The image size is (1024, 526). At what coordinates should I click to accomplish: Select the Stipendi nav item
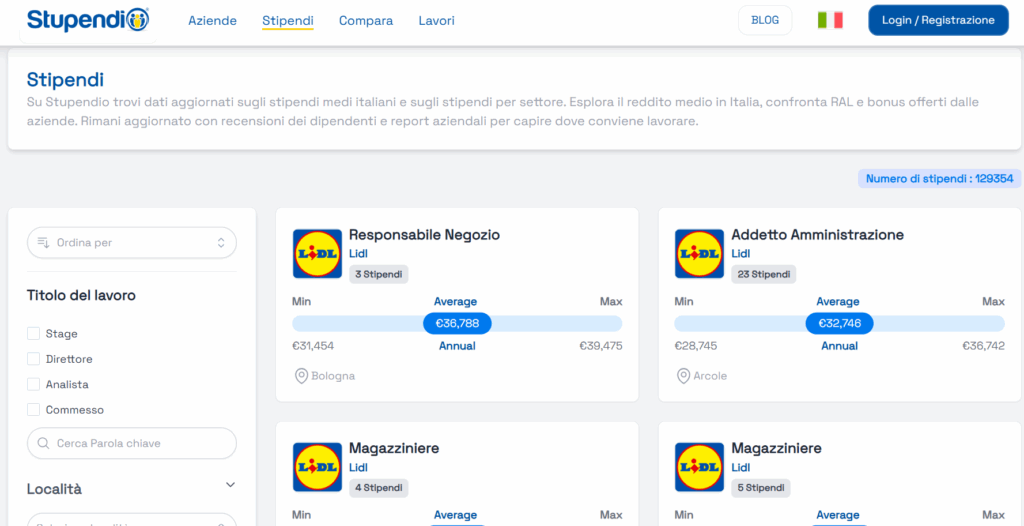pos(288,21)
